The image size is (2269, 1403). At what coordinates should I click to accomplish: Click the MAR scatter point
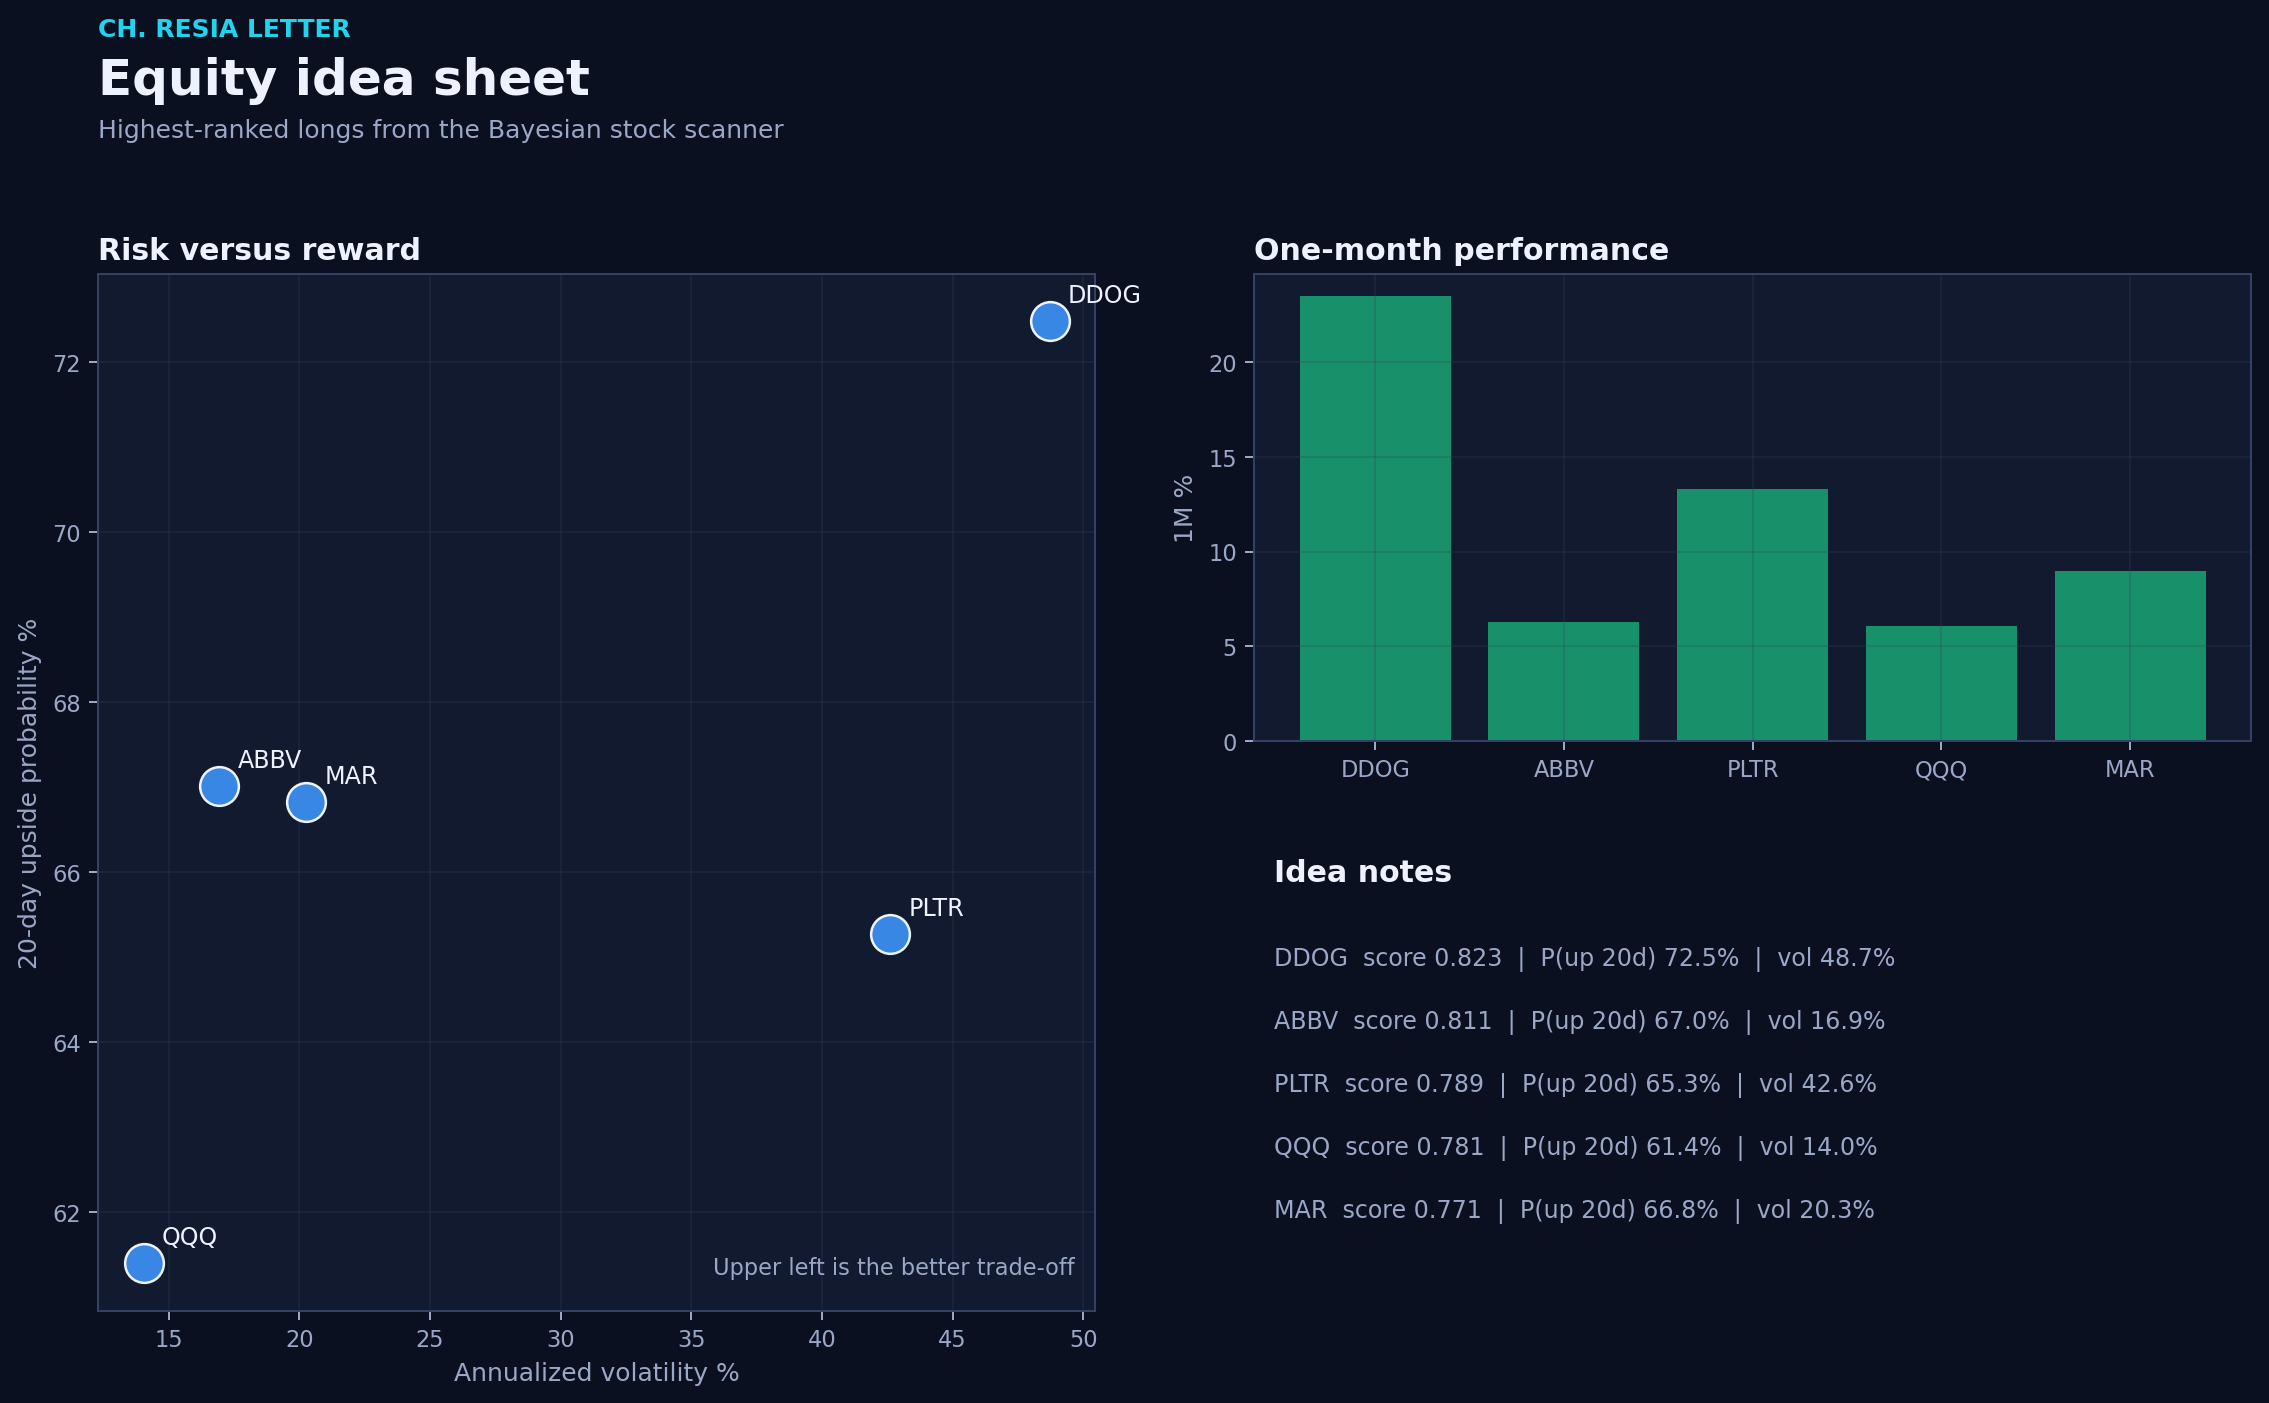click(x=306, y=802)
